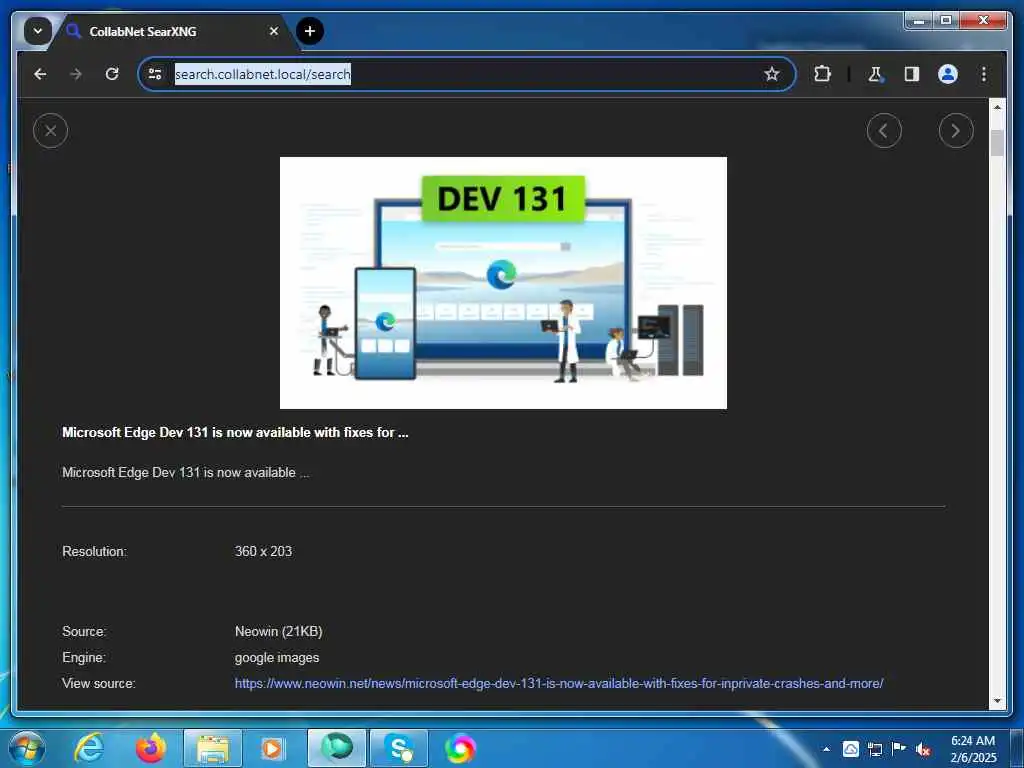Switch to the green browser taskbar app
Screen dimensions: 1024x768
click(x=336, y=748)
